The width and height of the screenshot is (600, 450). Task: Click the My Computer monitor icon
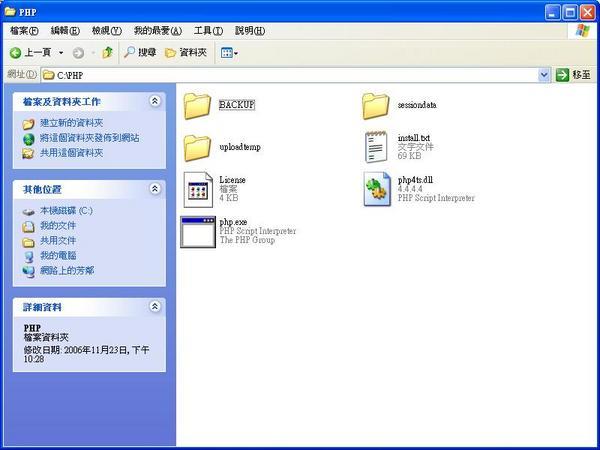(x=29, y=256)
